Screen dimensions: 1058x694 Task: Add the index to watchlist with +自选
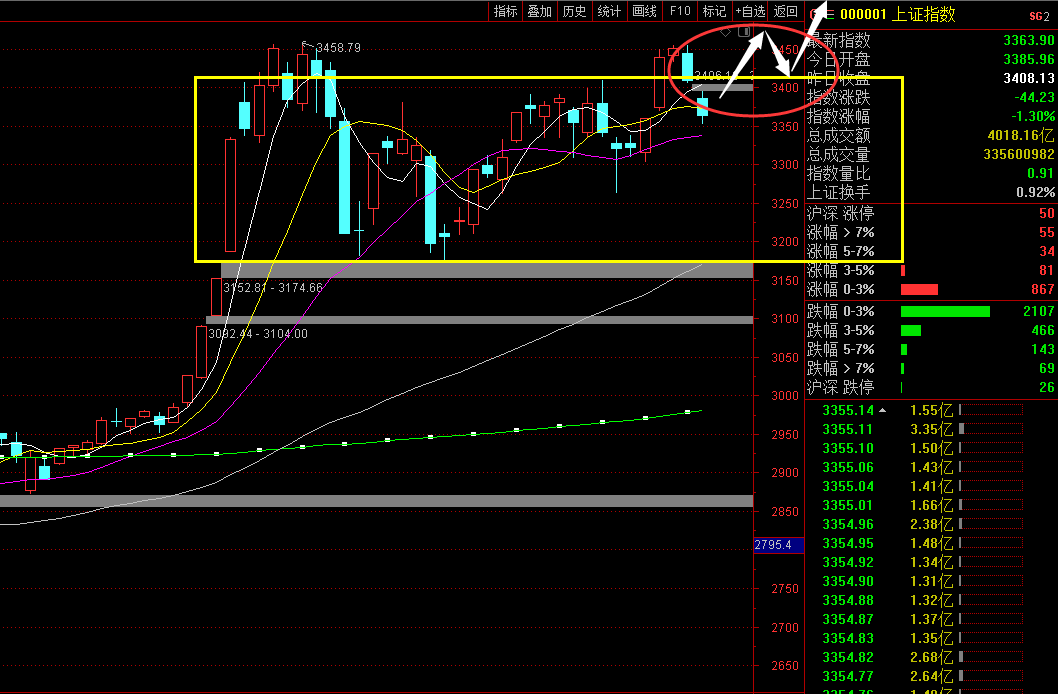750,11
